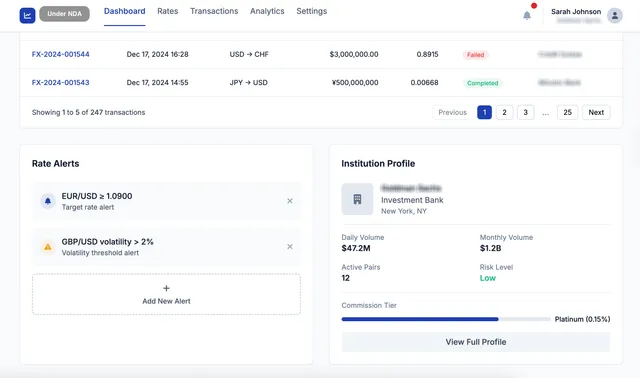The height and width of the screenshot is (378, 640).
Task: Switch to the Dashboard tab
Action: [124, 11]
